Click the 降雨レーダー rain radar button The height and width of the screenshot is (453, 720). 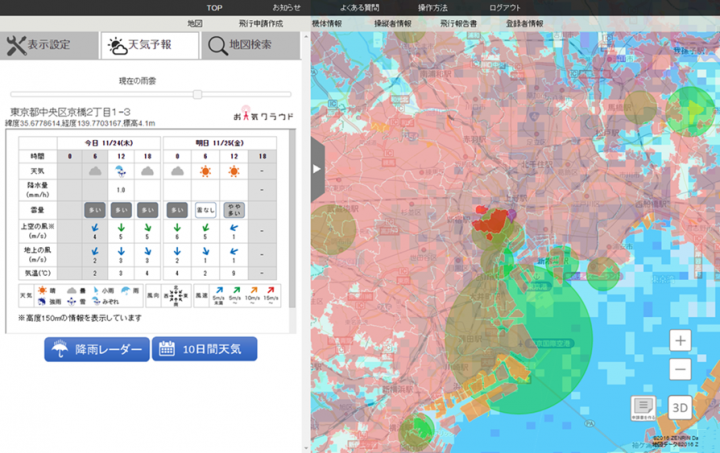pos(96,349)
